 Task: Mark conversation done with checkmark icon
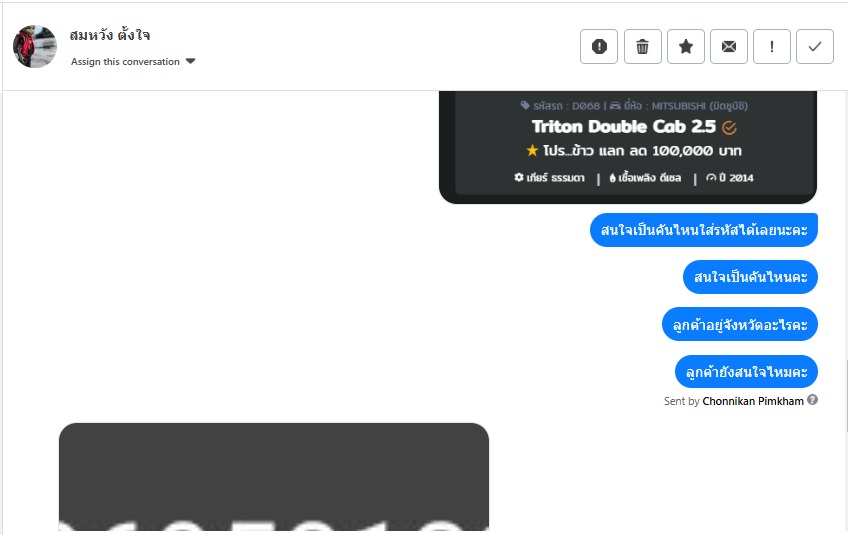(815, 47)
